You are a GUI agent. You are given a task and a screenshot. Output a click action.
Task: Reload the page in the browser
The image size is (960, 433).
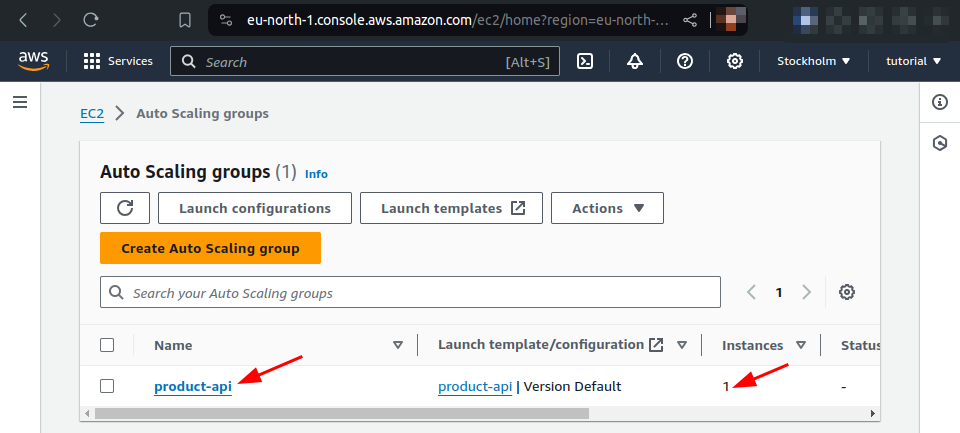pyautogui.click(x=91, y=21)
